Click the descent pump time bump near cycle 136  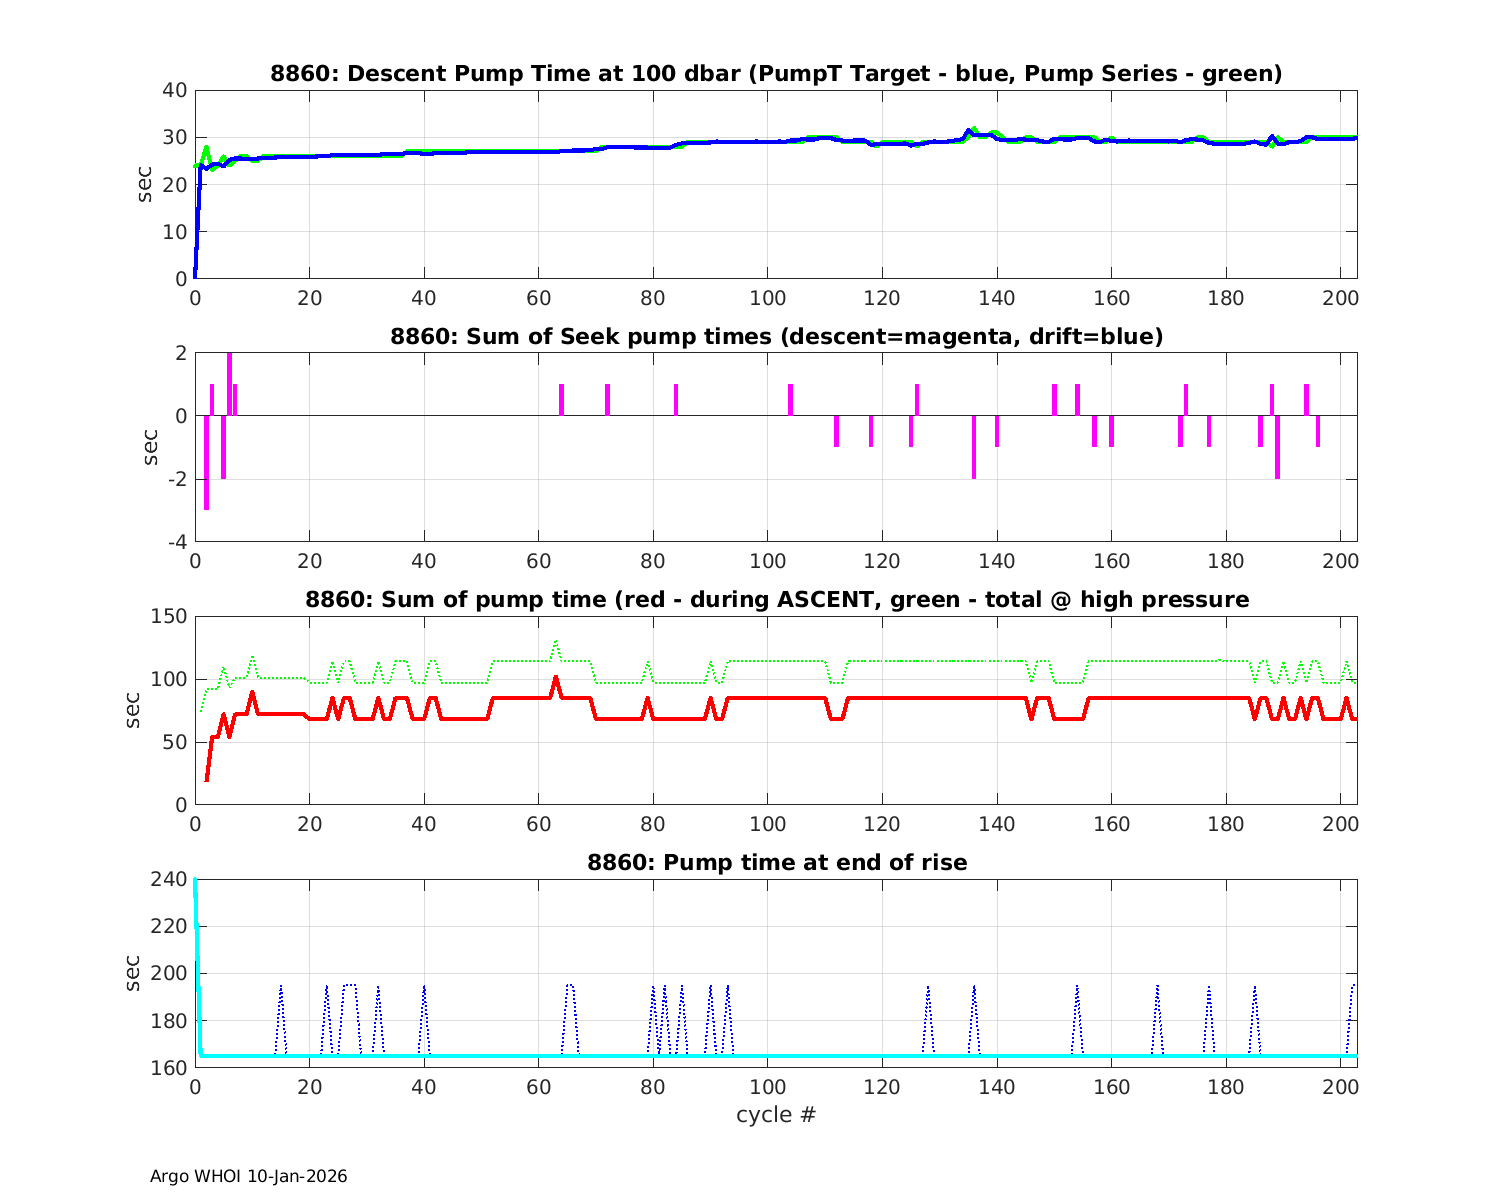coord(968,131)
